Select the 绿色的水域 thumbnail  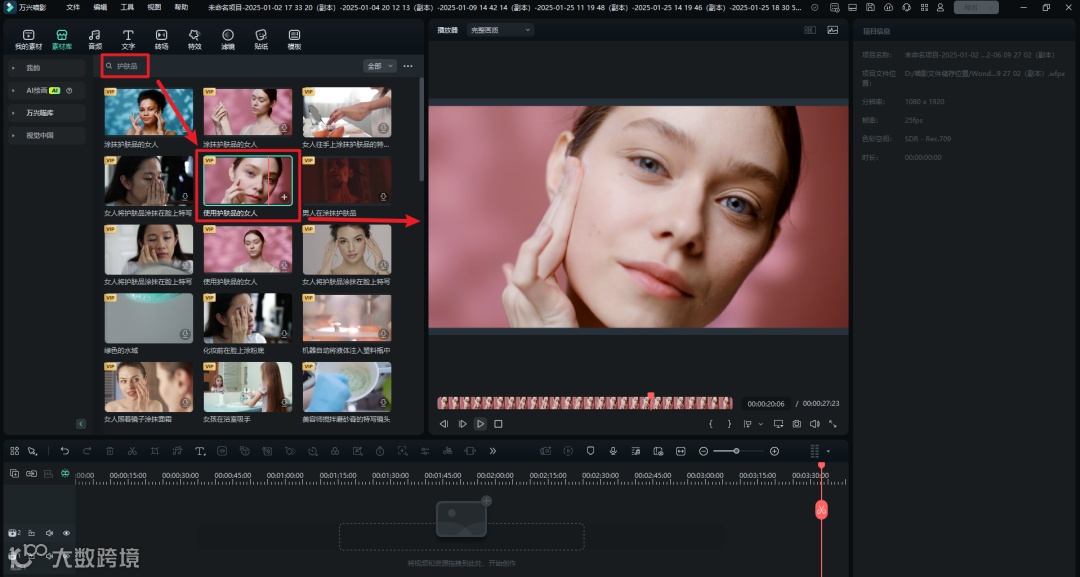coord(149,318)
